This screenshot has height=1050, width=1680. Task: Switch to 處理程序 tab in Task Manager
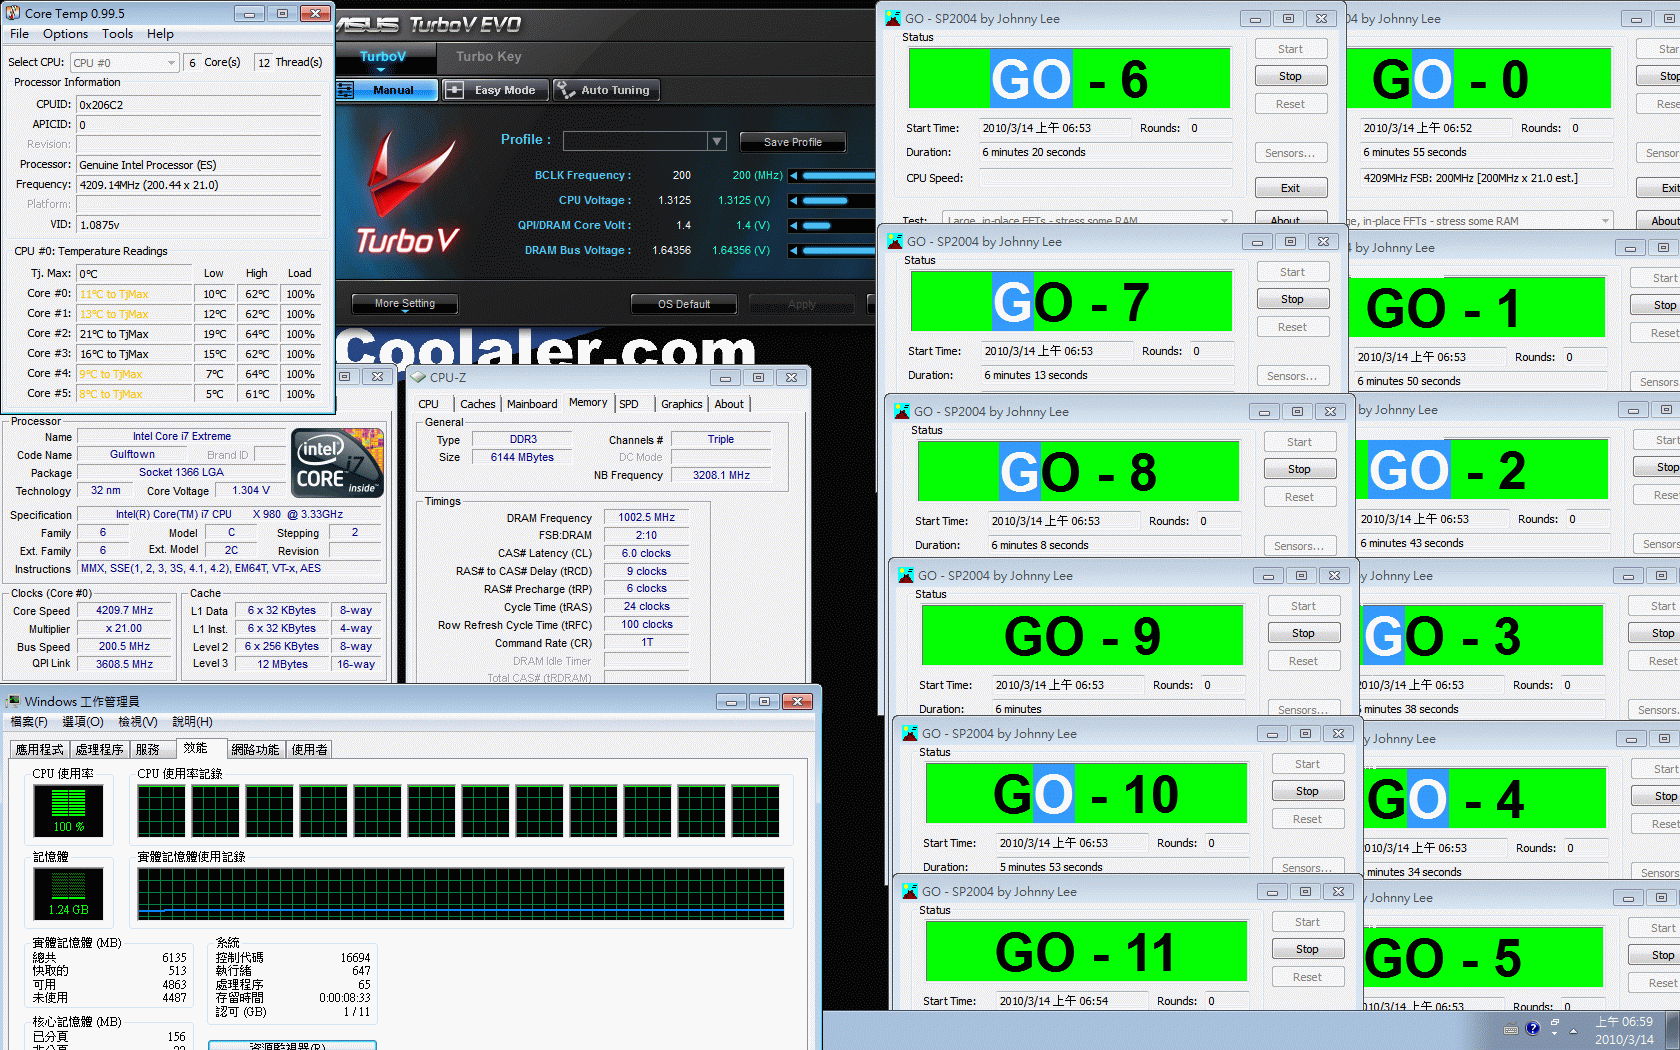(x=100, y=750)
